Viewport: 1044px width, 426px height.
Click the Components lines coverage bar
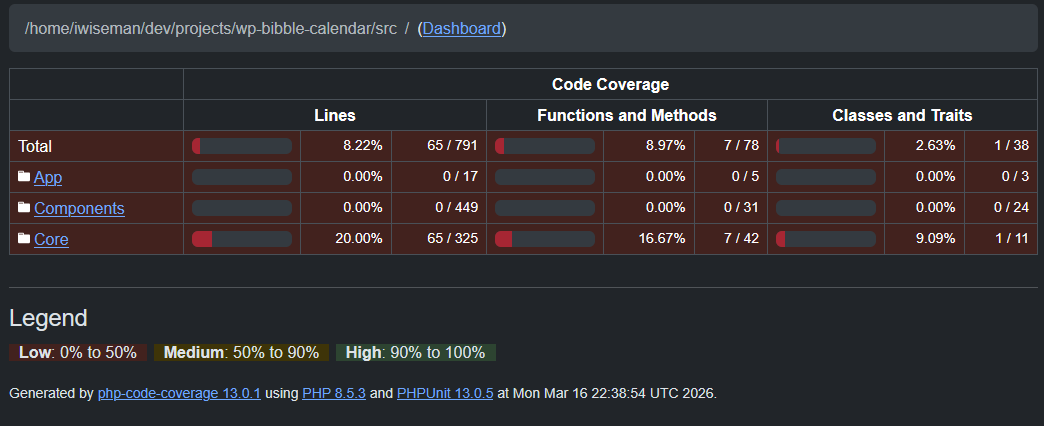tap(242, 208)
